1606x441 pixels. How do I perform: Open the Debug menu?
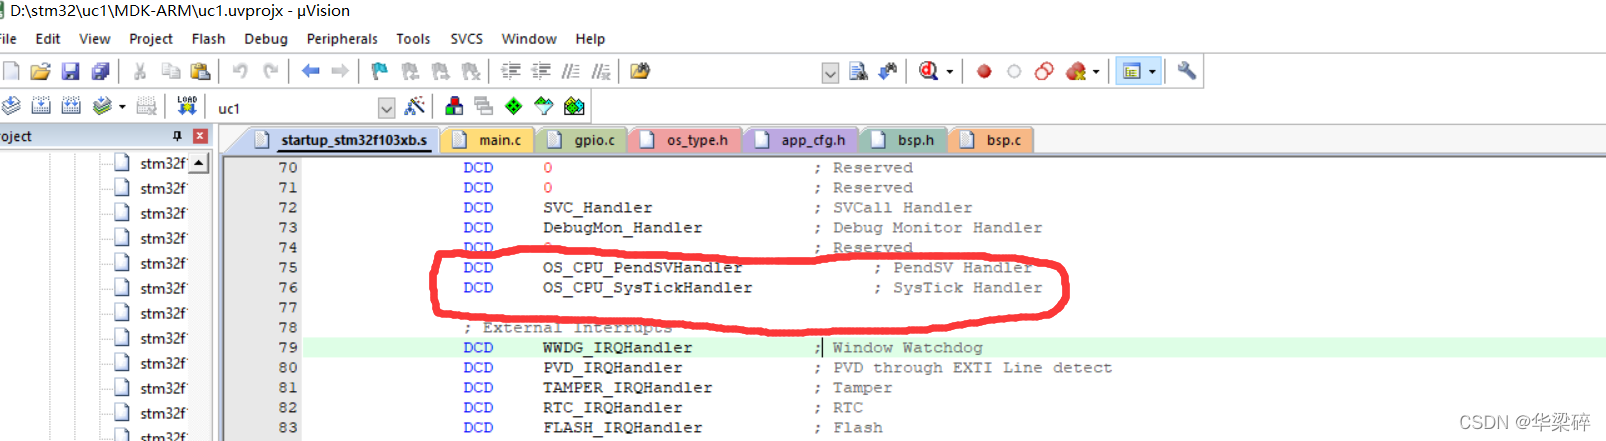(266, 39)
